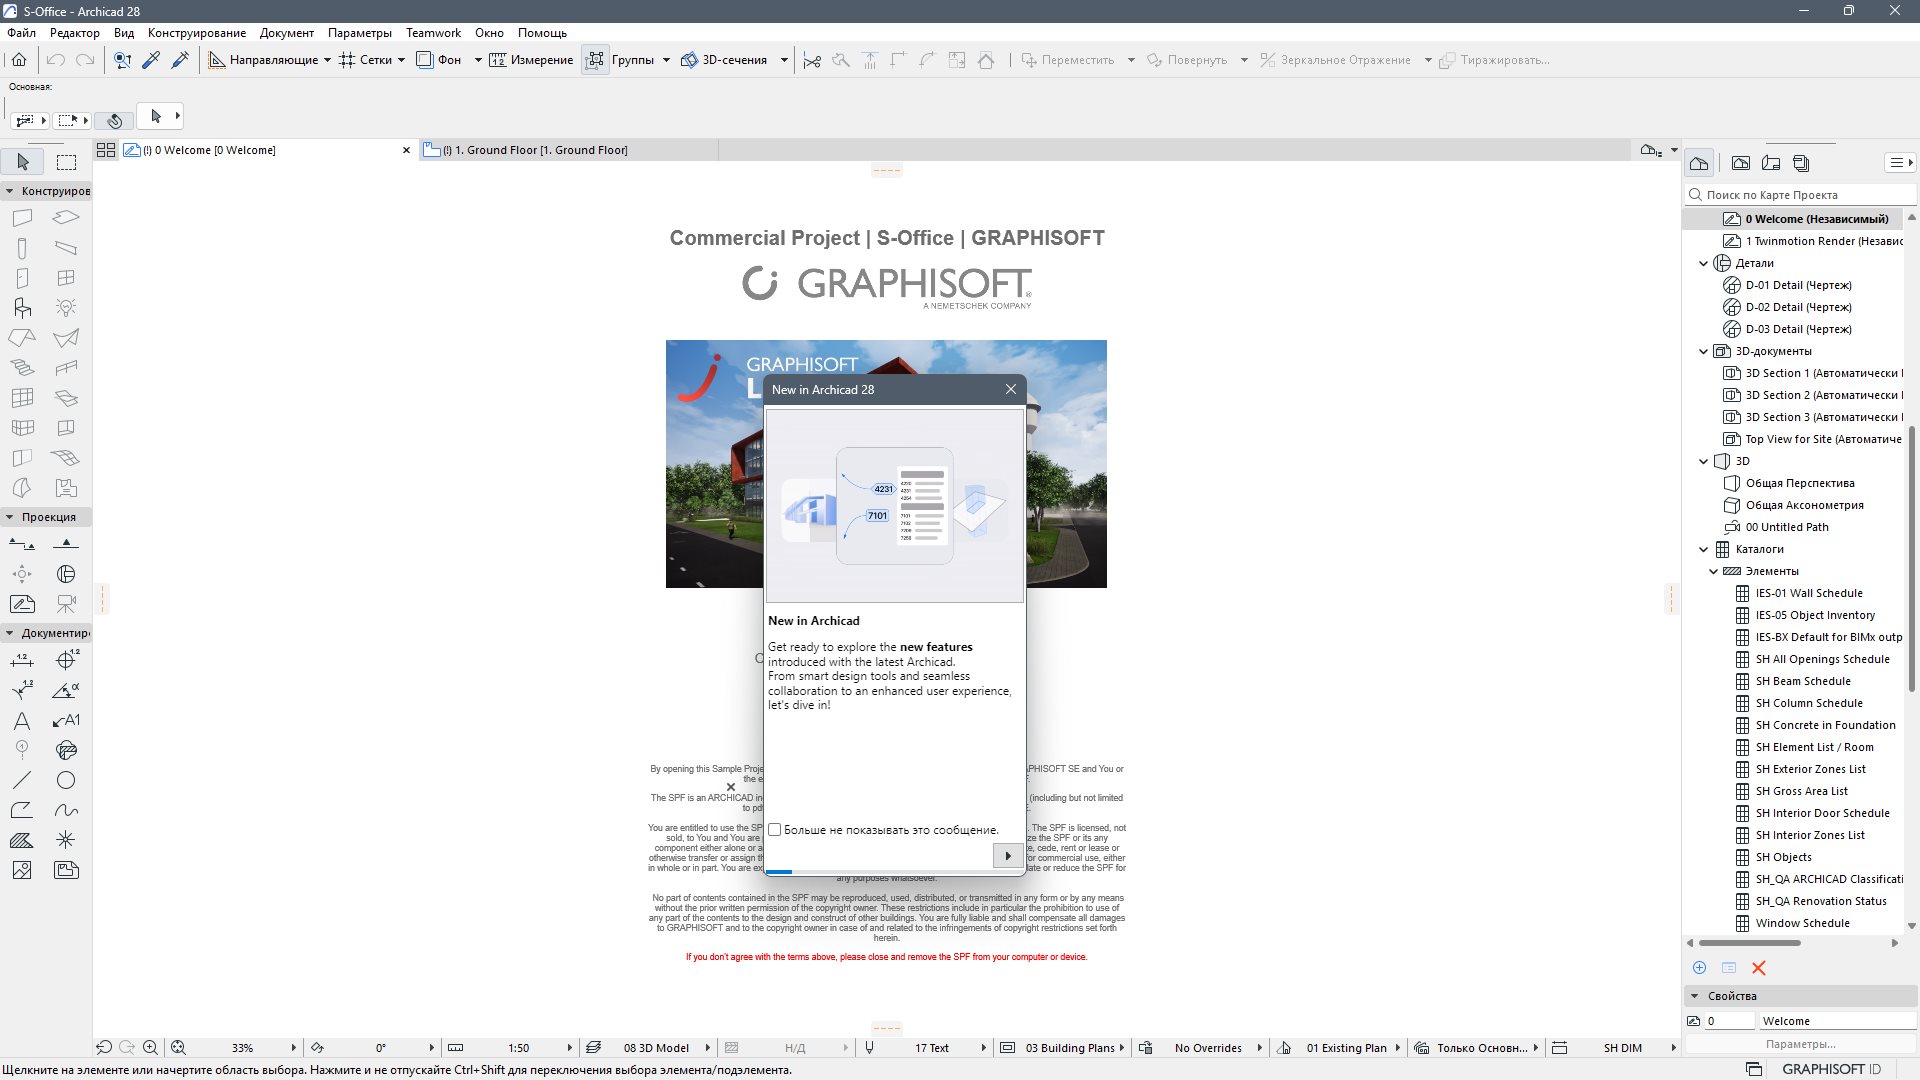Collapse the Свойства panel section
Viewport: 1920px width, 1080px height.
click(1695, 996)
